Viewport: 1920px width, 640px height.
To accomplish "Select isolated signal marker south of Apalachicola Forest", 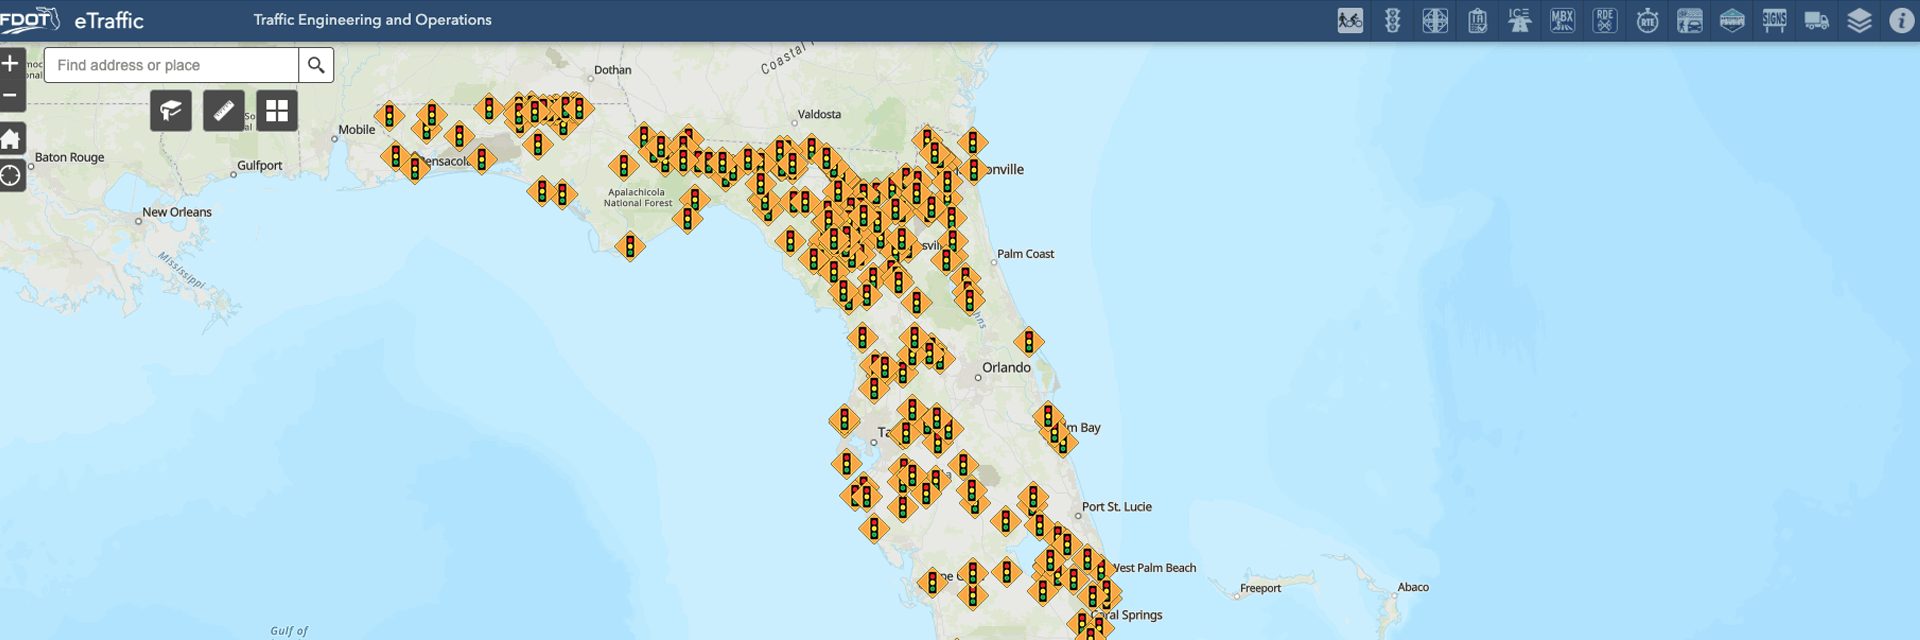I will (x=630, y=245).
